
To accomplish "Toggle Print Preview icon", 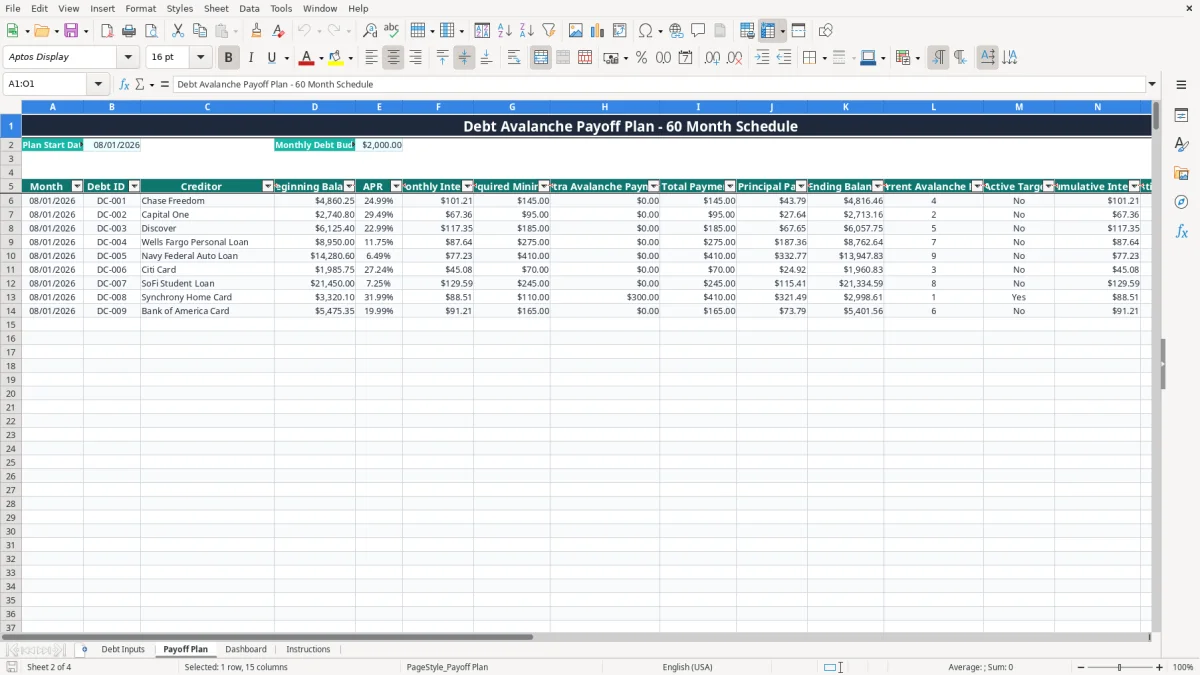I will pyautogui.click(x=151, y=31).
